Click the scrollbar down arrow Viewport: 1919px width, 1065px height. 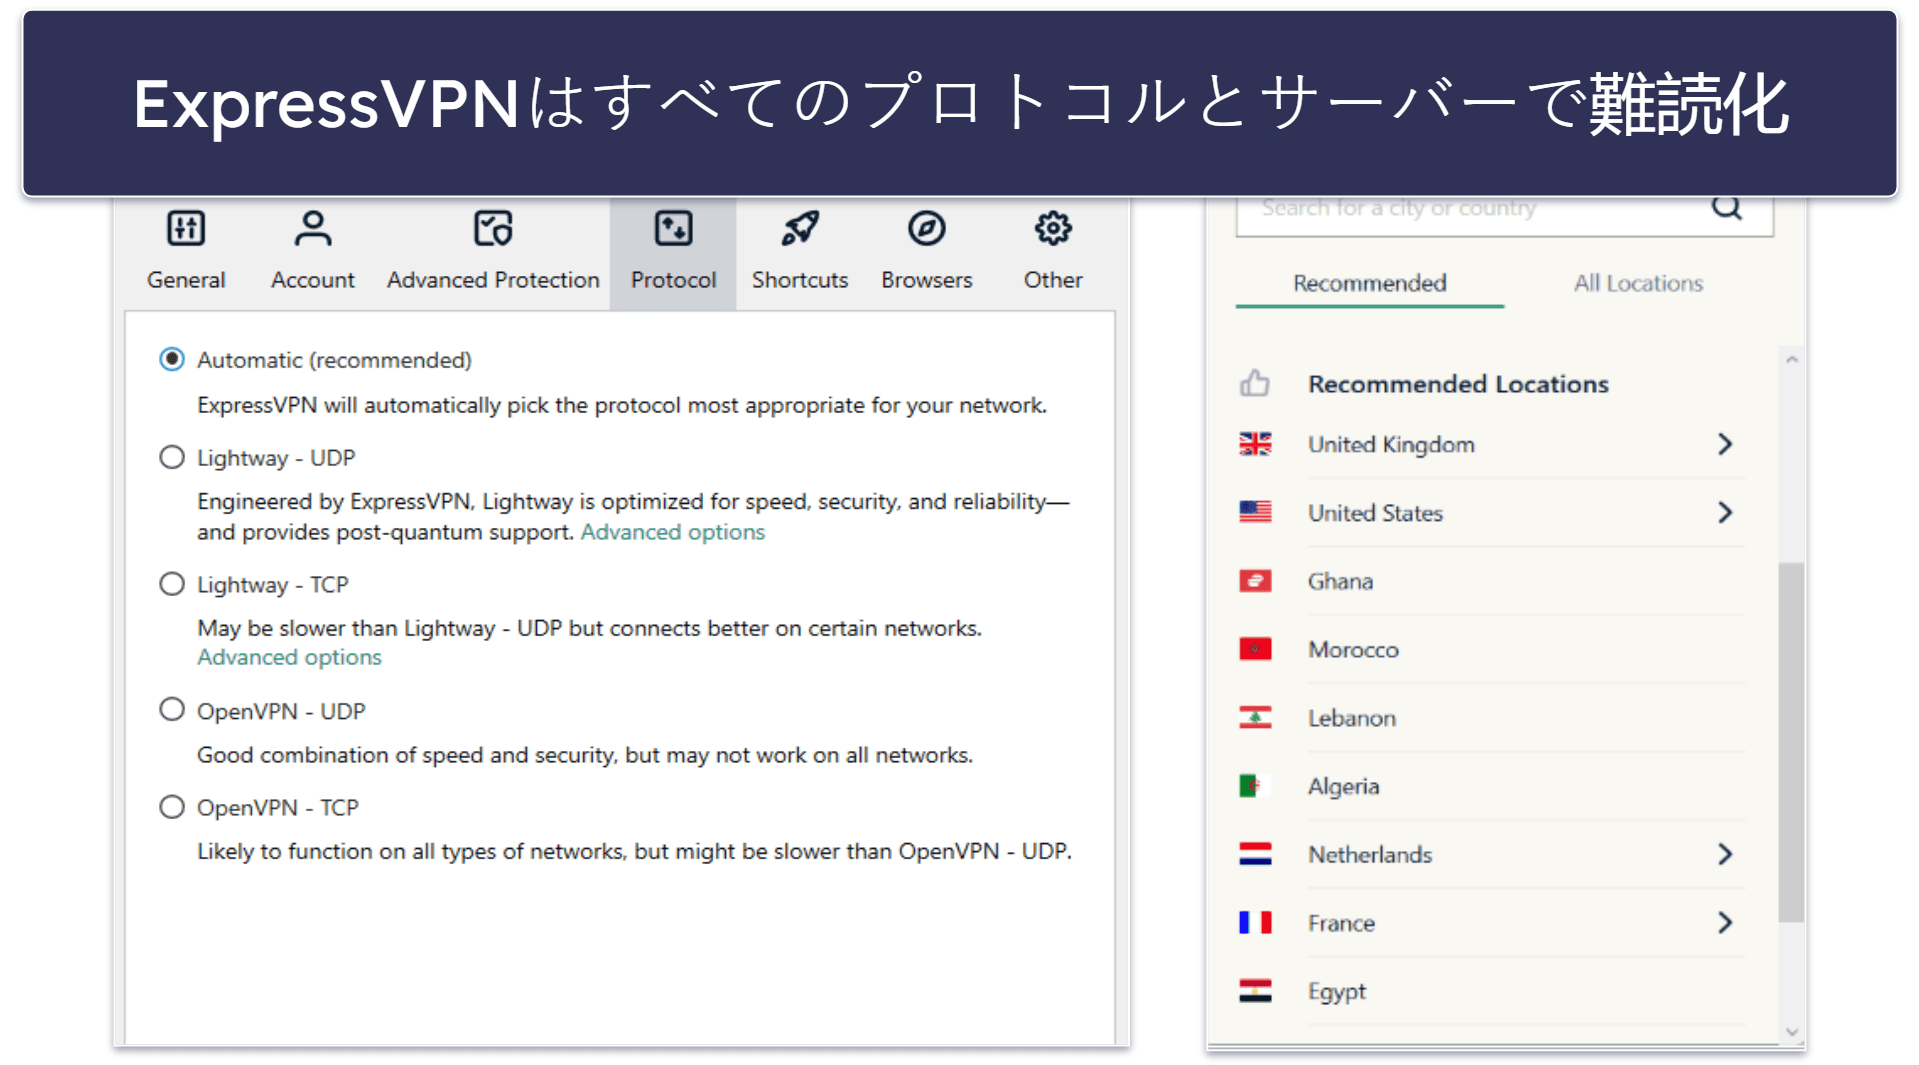(1791, 1031)
